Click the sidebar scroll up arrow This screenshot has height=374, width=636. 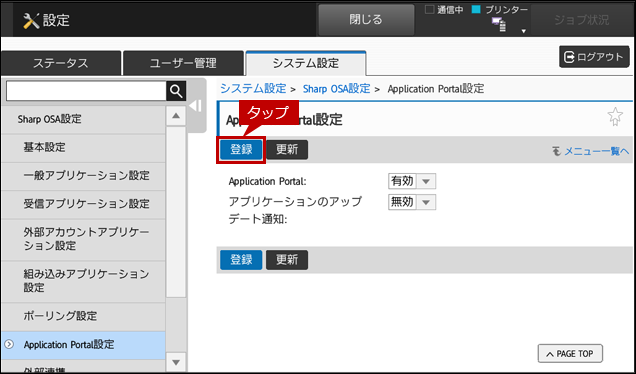[x=176, y=116]
